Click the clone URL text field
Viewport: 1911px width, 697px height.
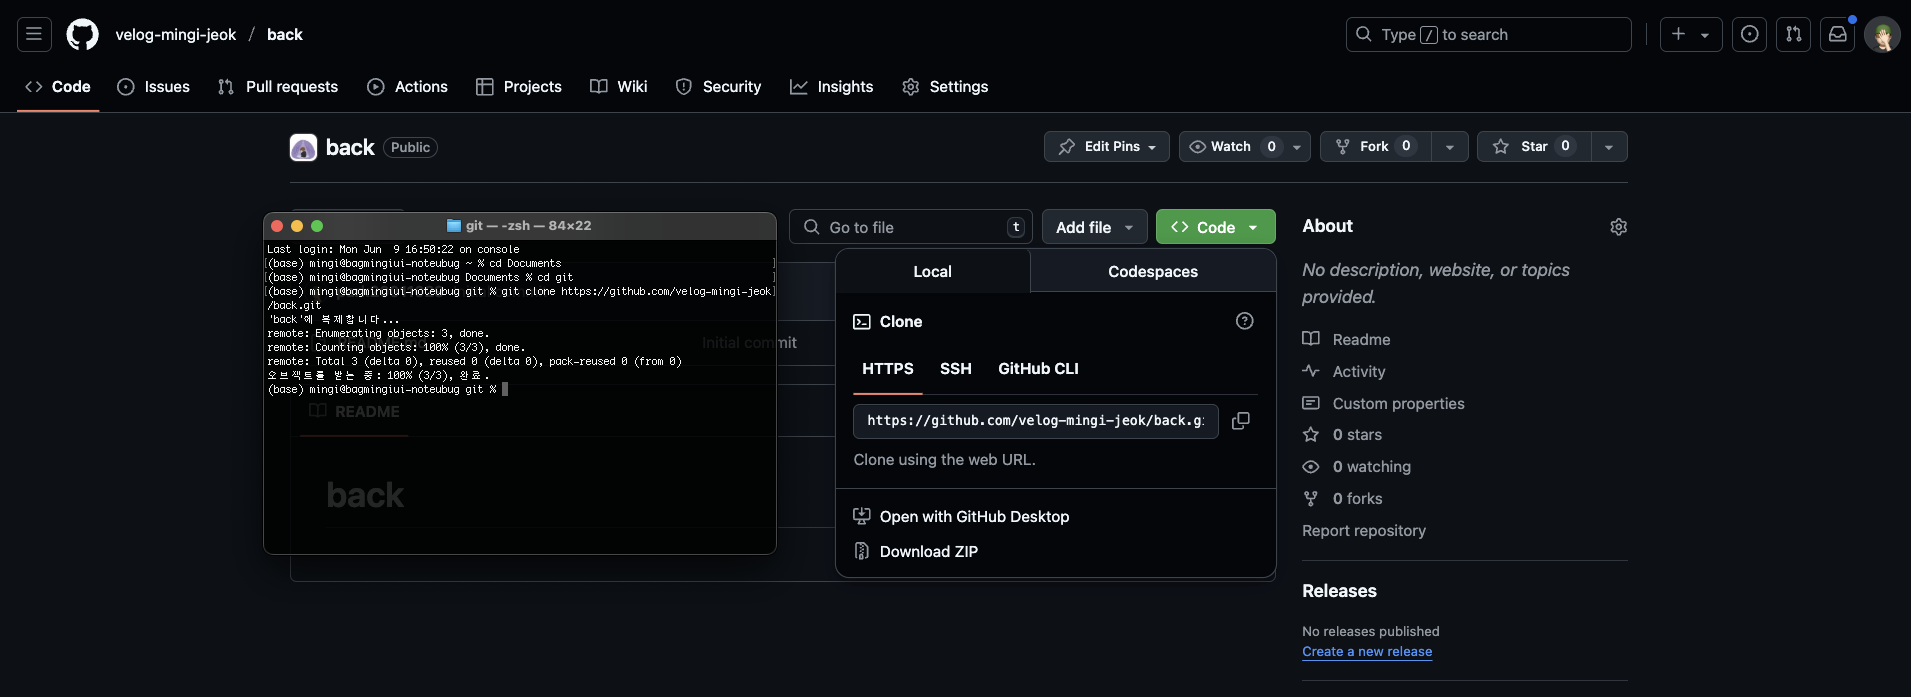(x=1036, y=421)
